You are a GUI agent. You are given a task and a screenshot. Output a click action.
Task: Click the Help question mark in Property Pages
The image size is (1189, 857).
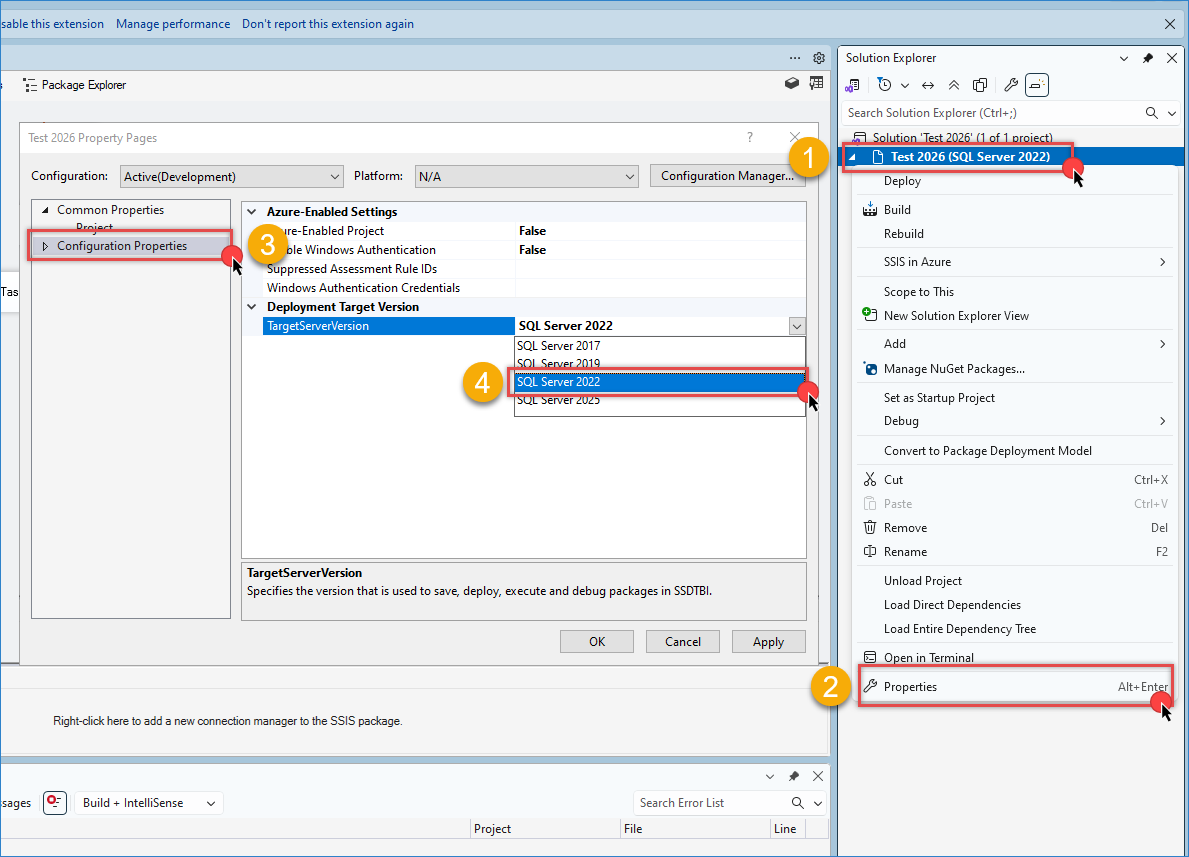(749, 137)
